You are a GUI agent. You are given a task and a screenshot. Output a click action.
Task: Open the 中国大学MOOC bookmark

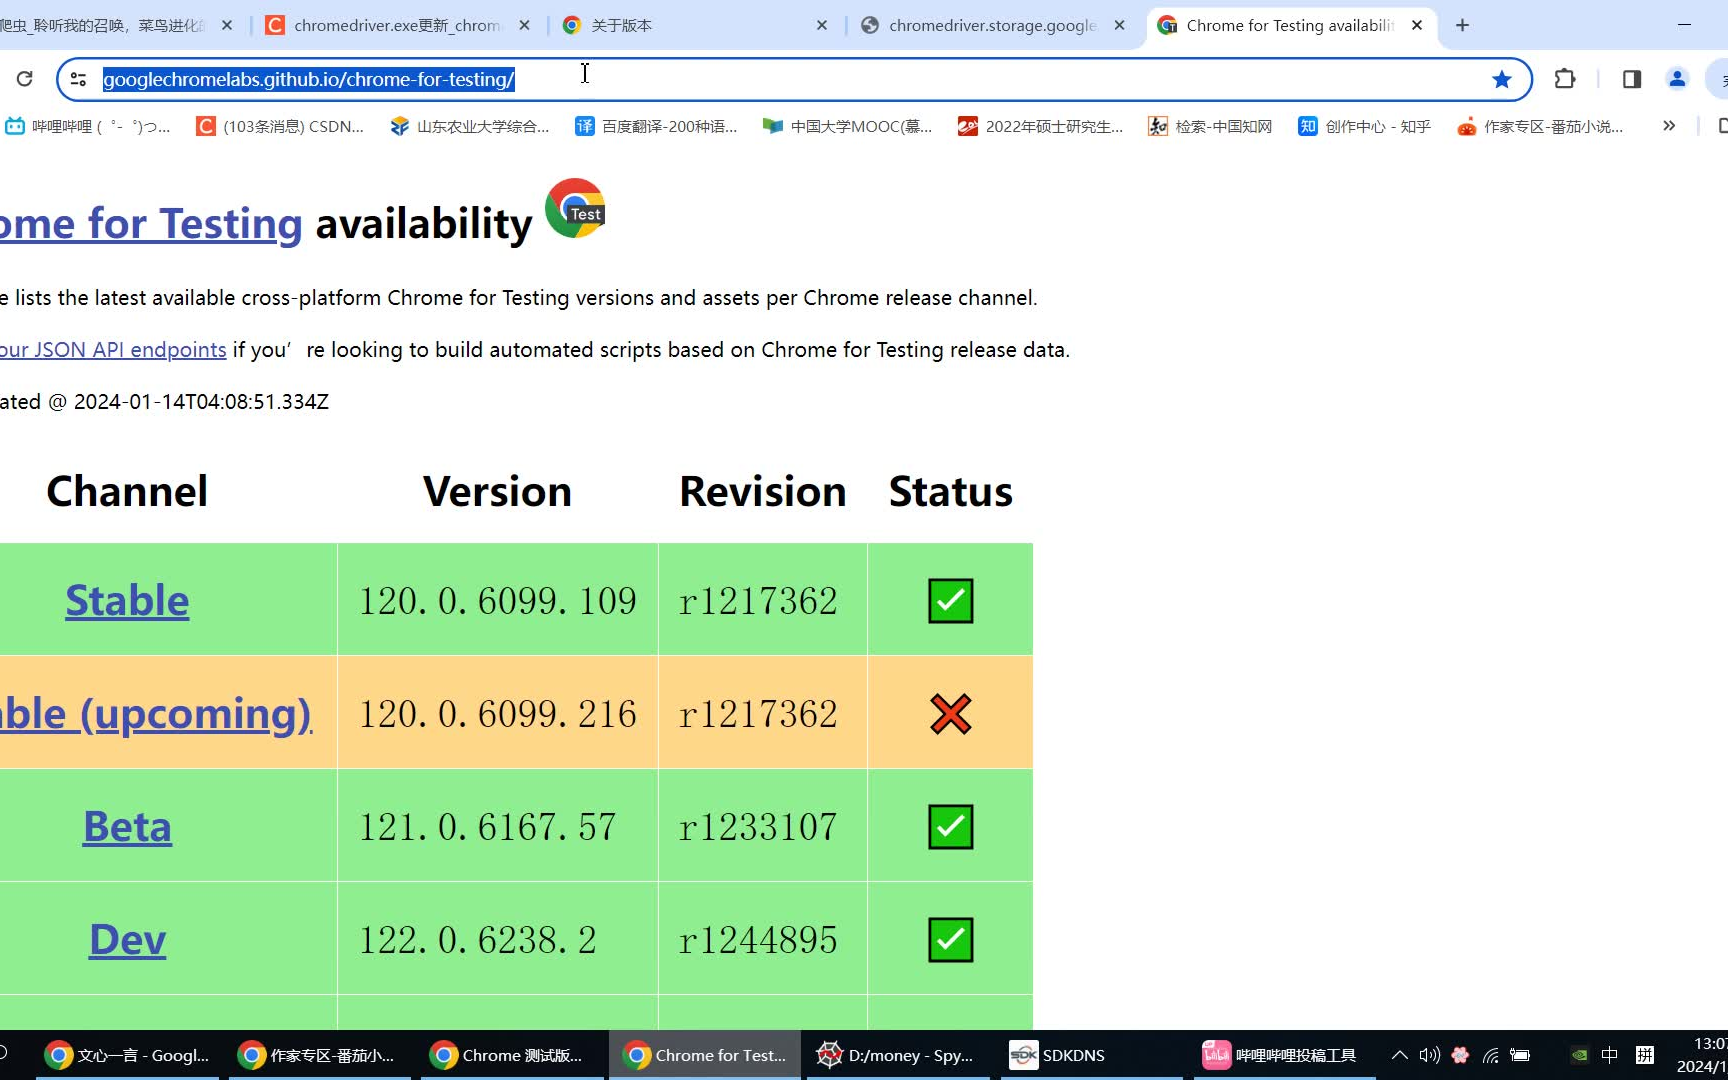[x=847, y=126]
